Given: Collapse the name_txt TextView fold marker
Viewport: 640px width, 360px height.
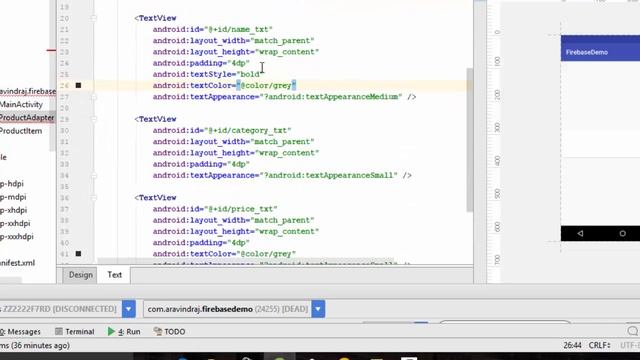Looking at the screenshot, I should point(94,18).
